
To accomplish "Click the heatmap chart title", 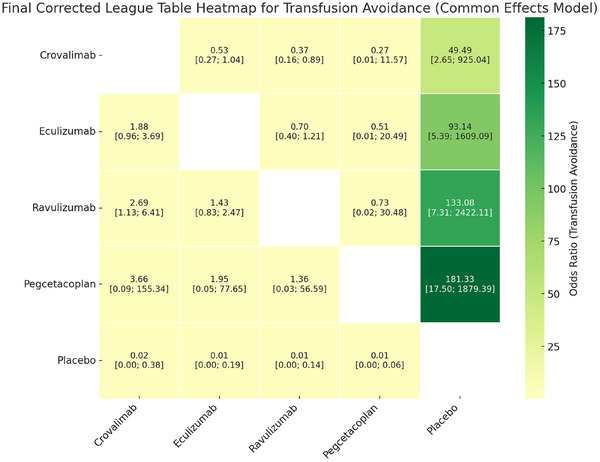I will (300, 8).
